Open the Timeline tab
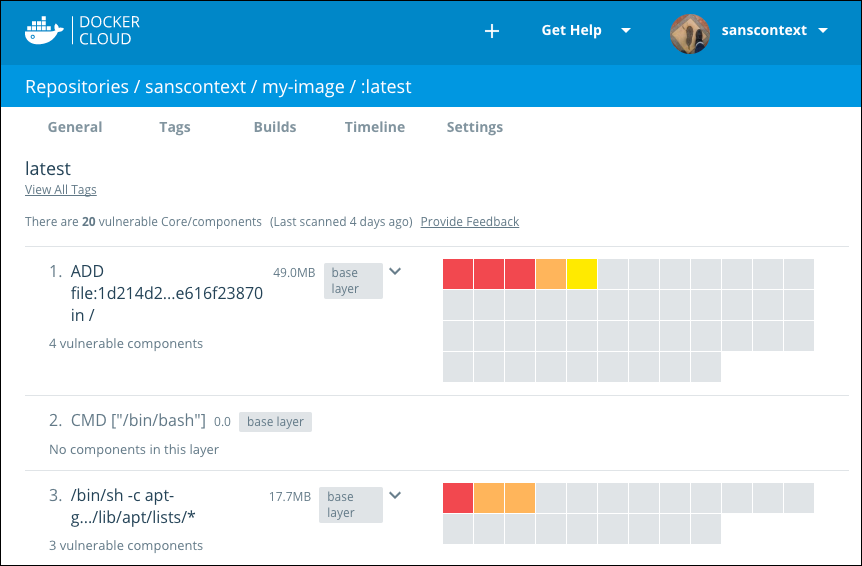Viewport: 862px width, 566px height. click(x=375, y=127)
